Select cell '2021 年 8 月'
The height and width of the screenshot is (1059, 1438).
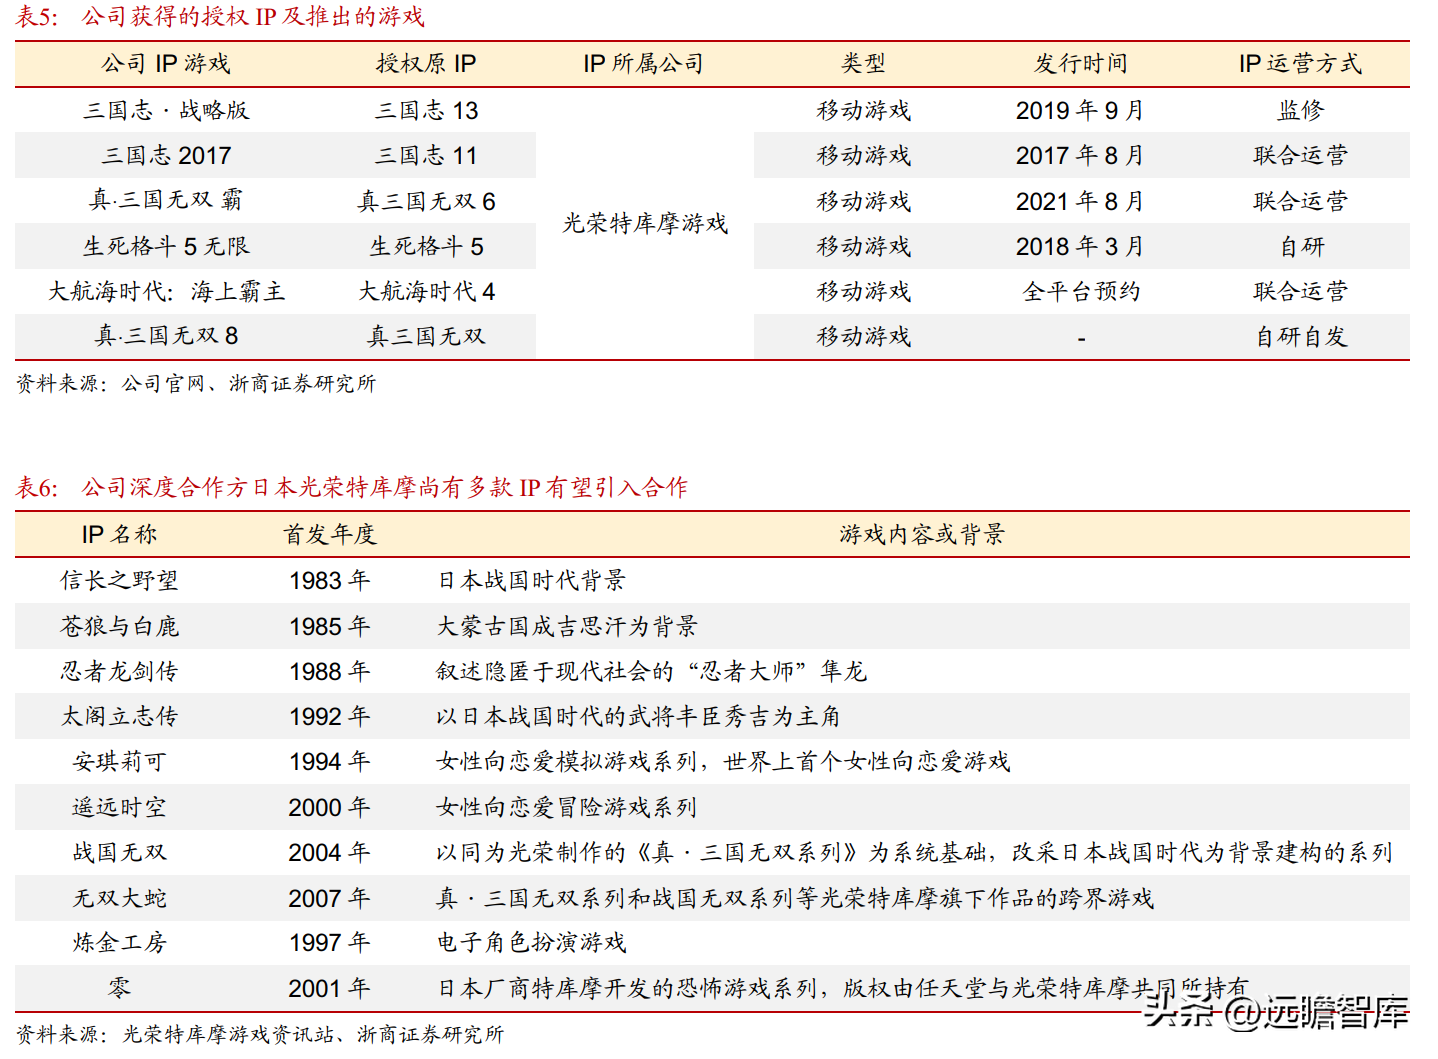[1080, 201]
